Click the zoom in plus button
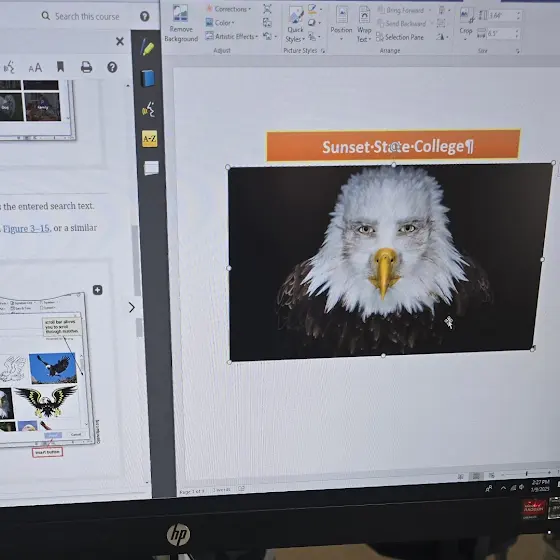 tap(549, 472)
